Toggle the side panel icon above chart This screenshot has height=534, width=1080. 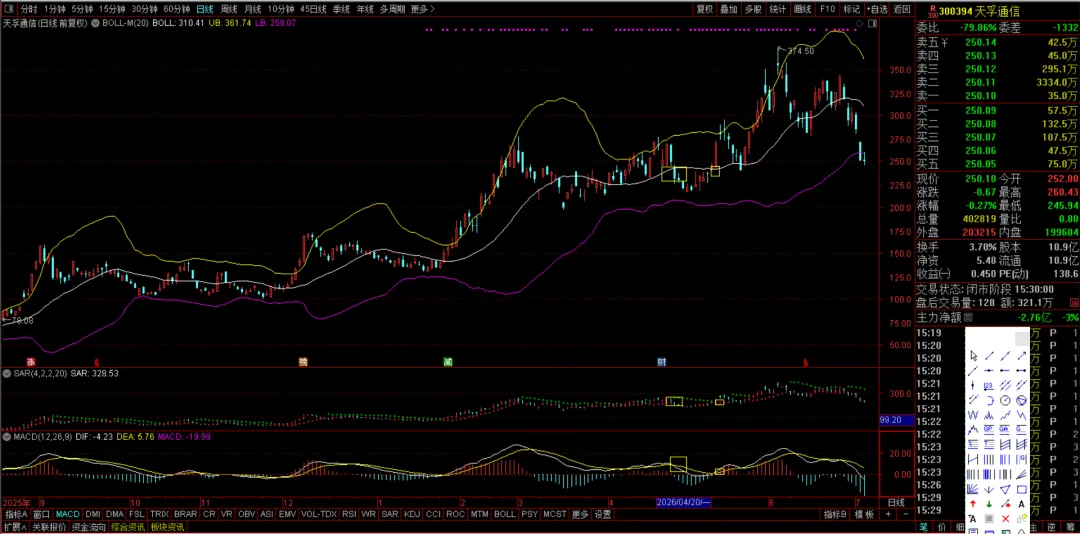tap(872, 23)
